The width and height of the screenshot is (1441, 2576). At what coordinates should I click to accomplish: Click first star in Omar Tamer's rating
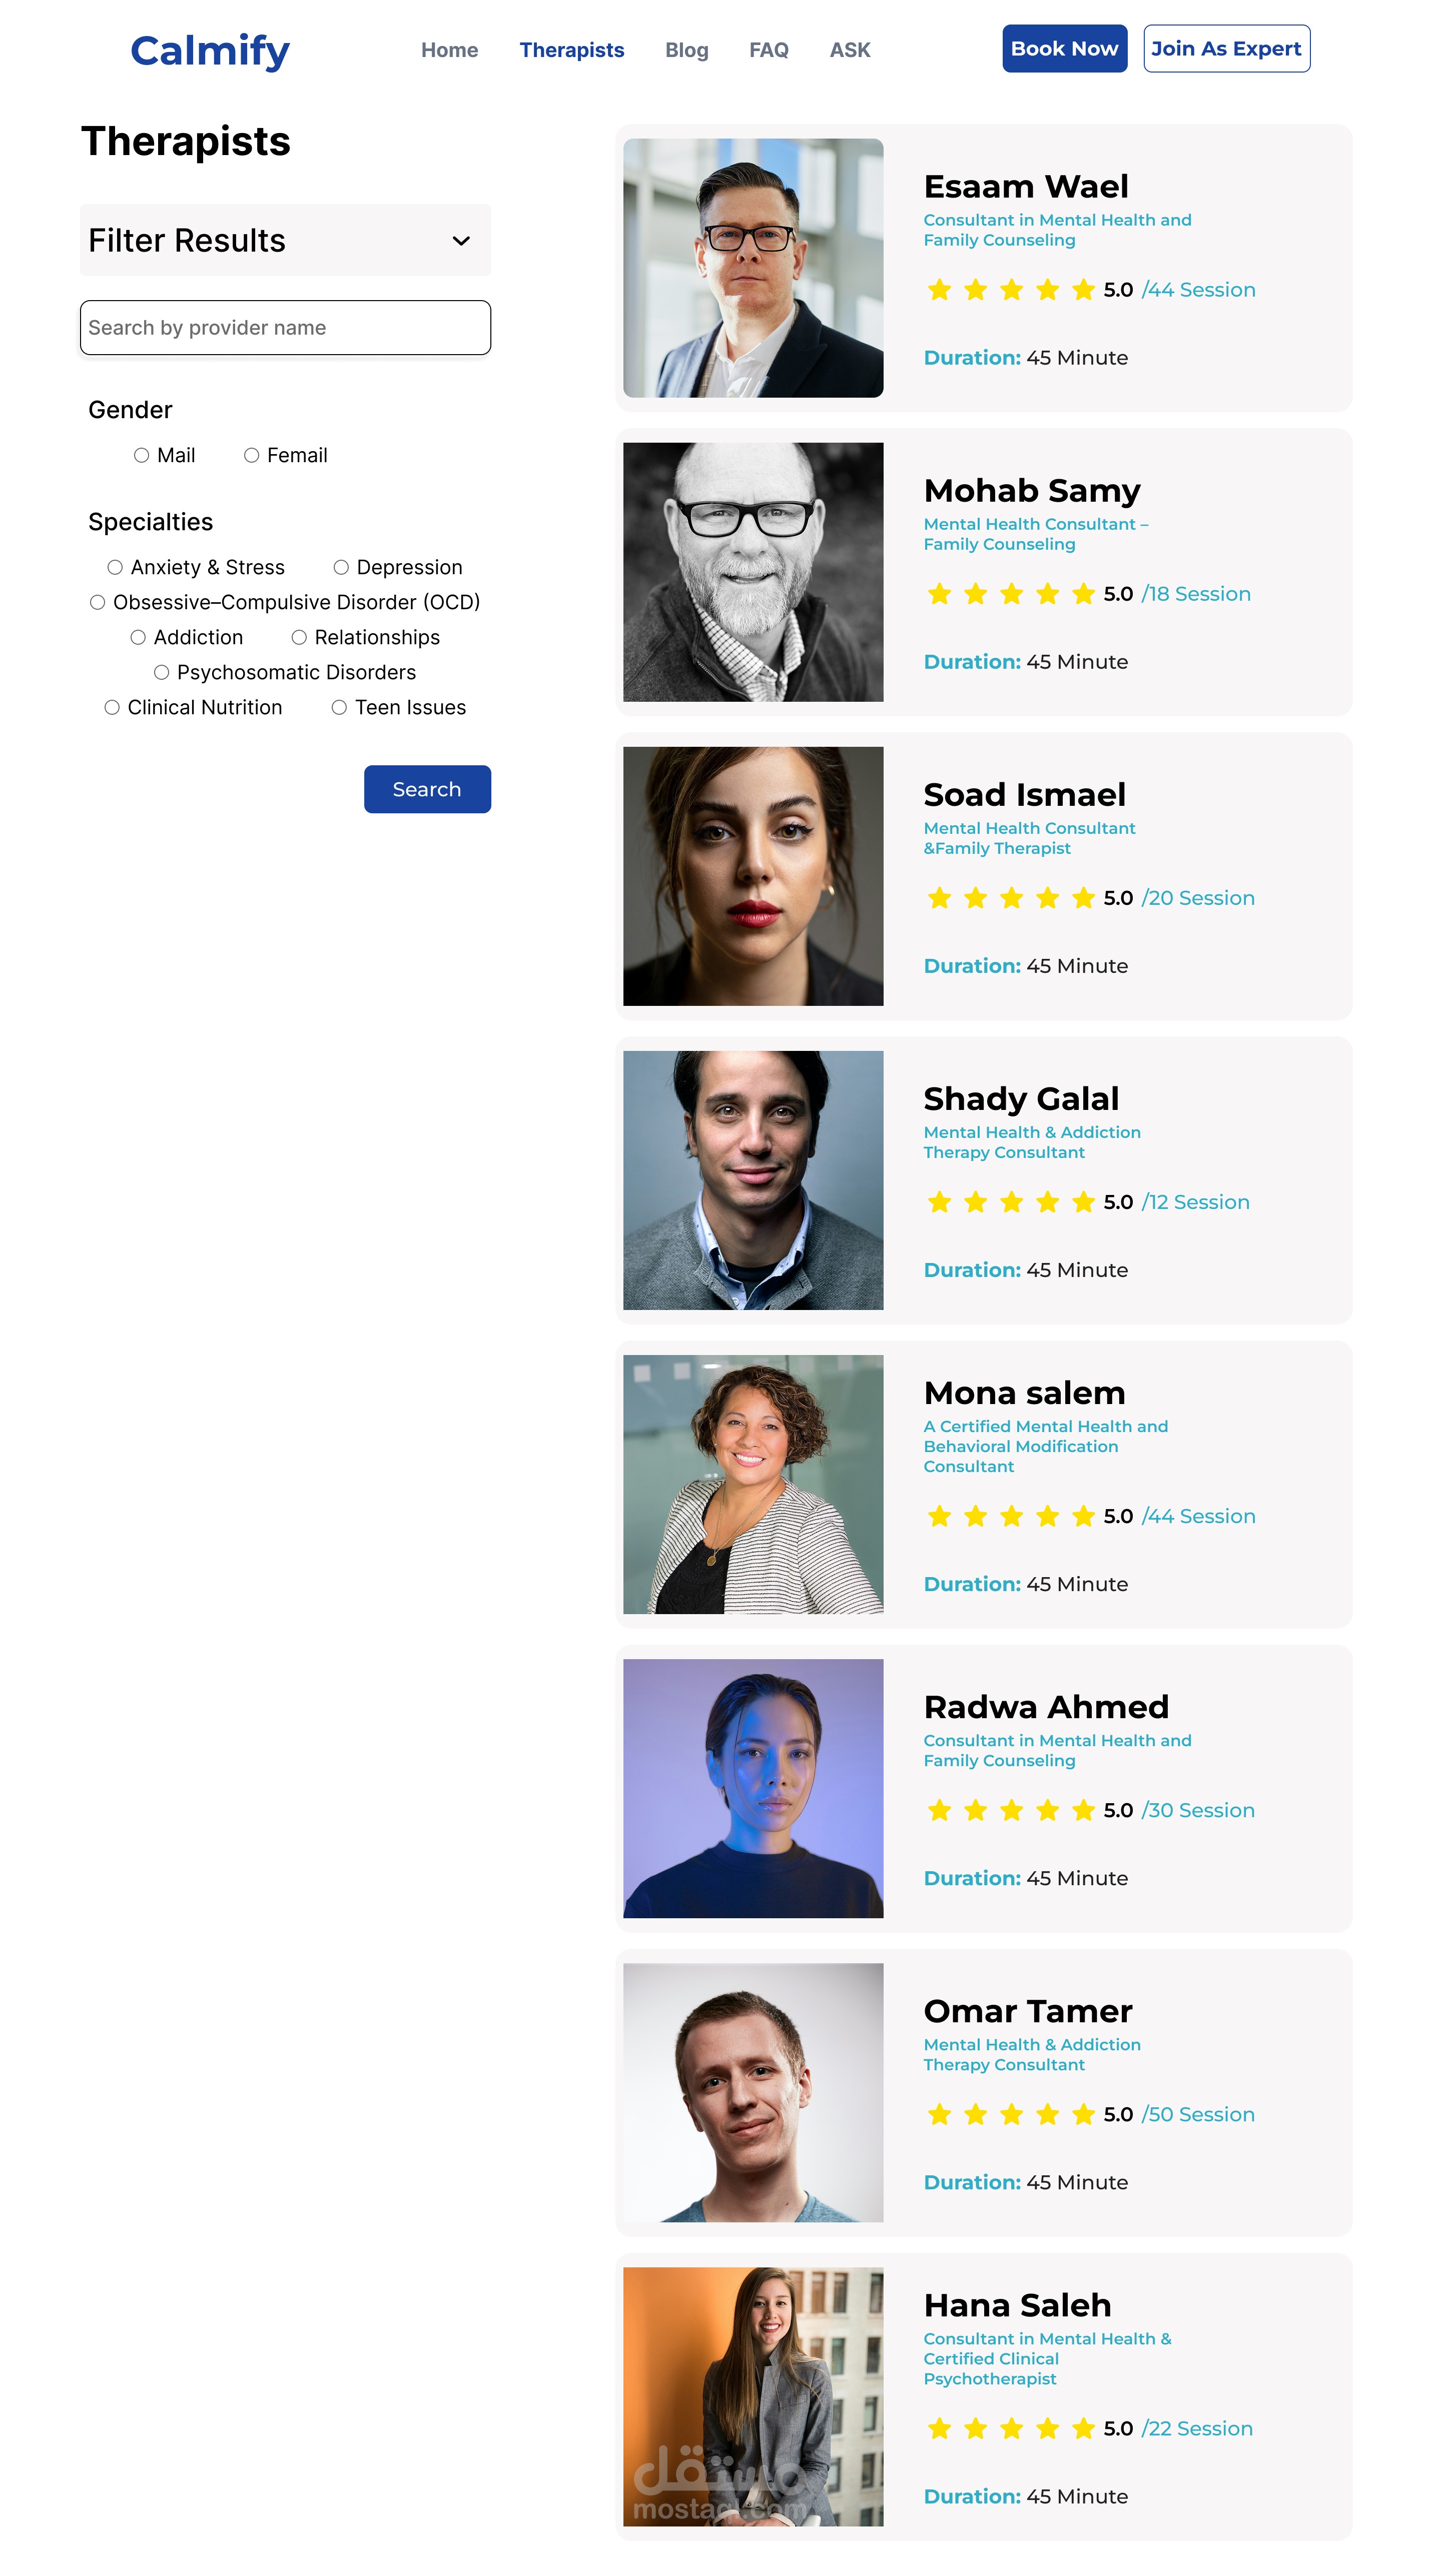(939, 2114)
